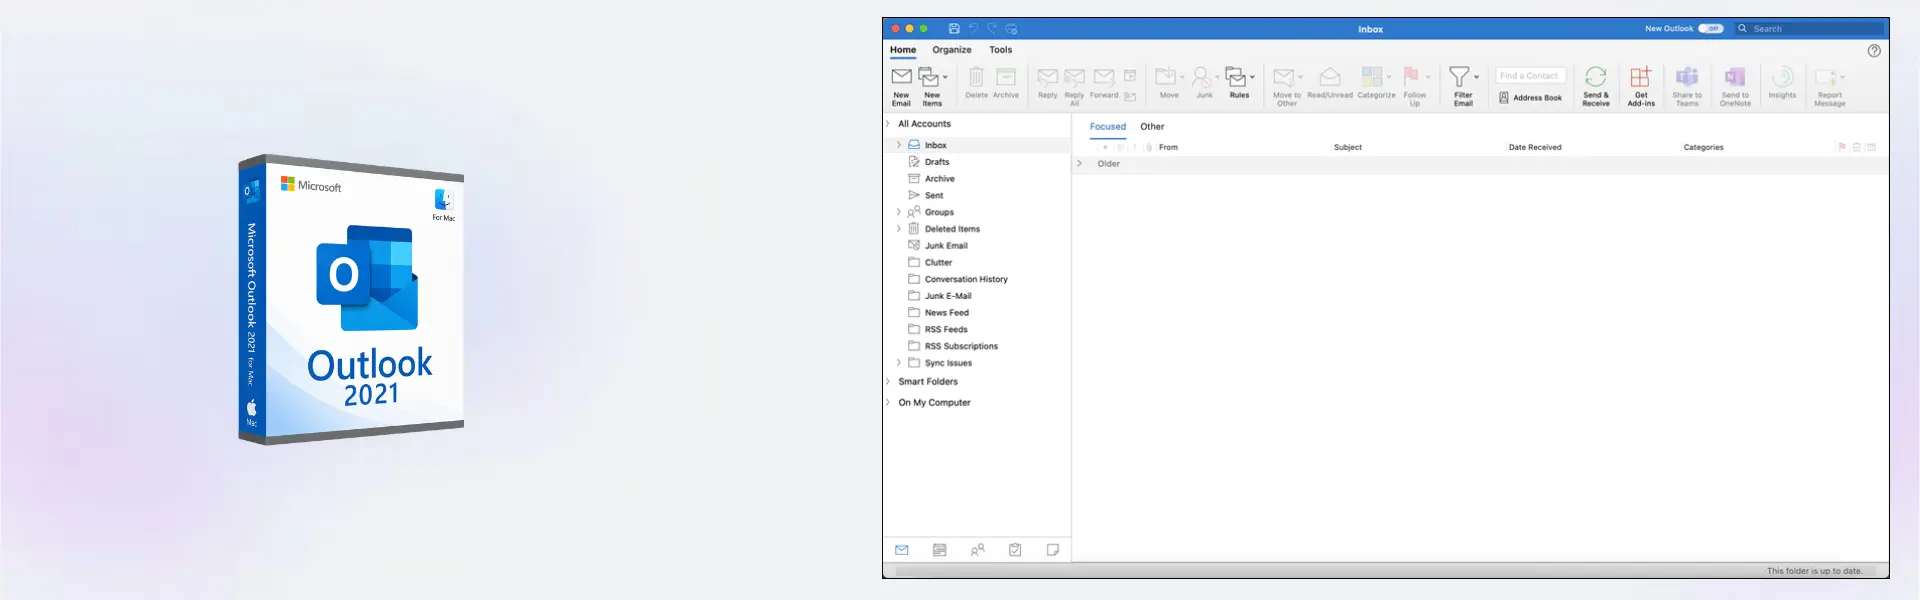Click the Move to Other icon

pos(1284,77)
